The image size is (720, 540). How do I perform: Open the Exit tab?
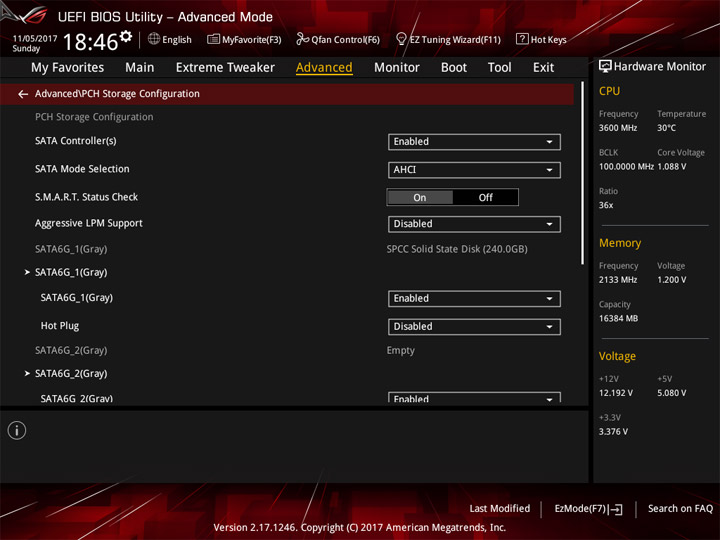pyautogui.click(x=543, y=68)
